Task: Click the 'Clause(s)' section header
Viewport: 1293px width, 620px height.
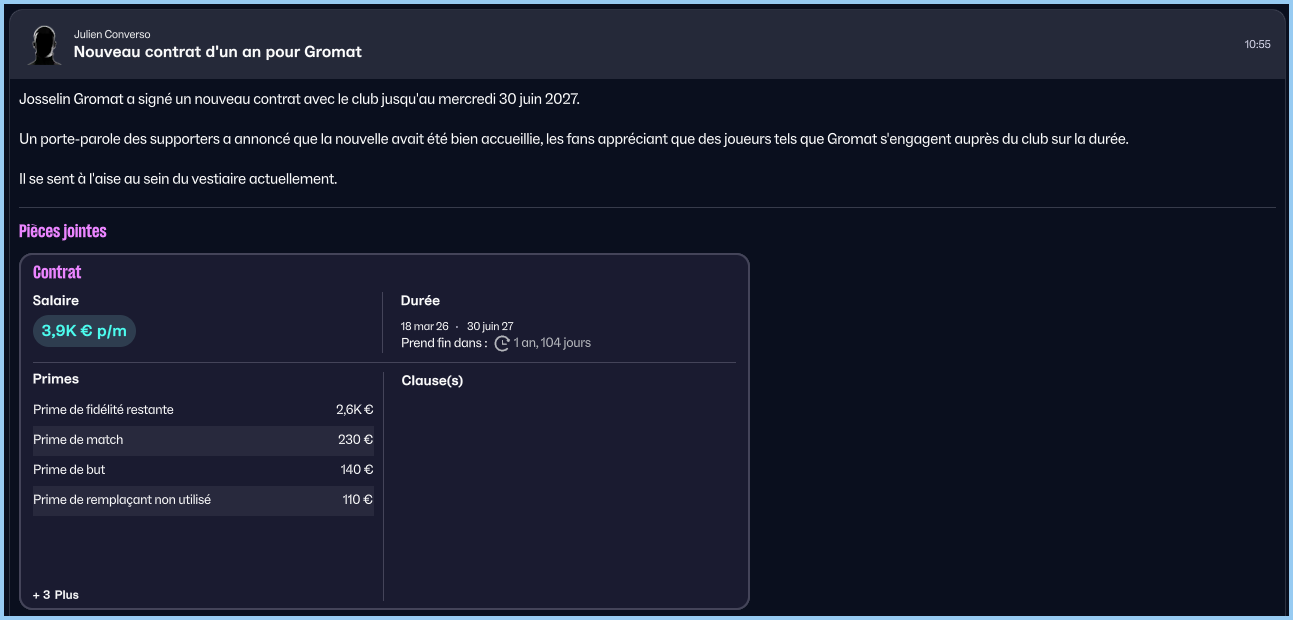Action: point(432,380)
